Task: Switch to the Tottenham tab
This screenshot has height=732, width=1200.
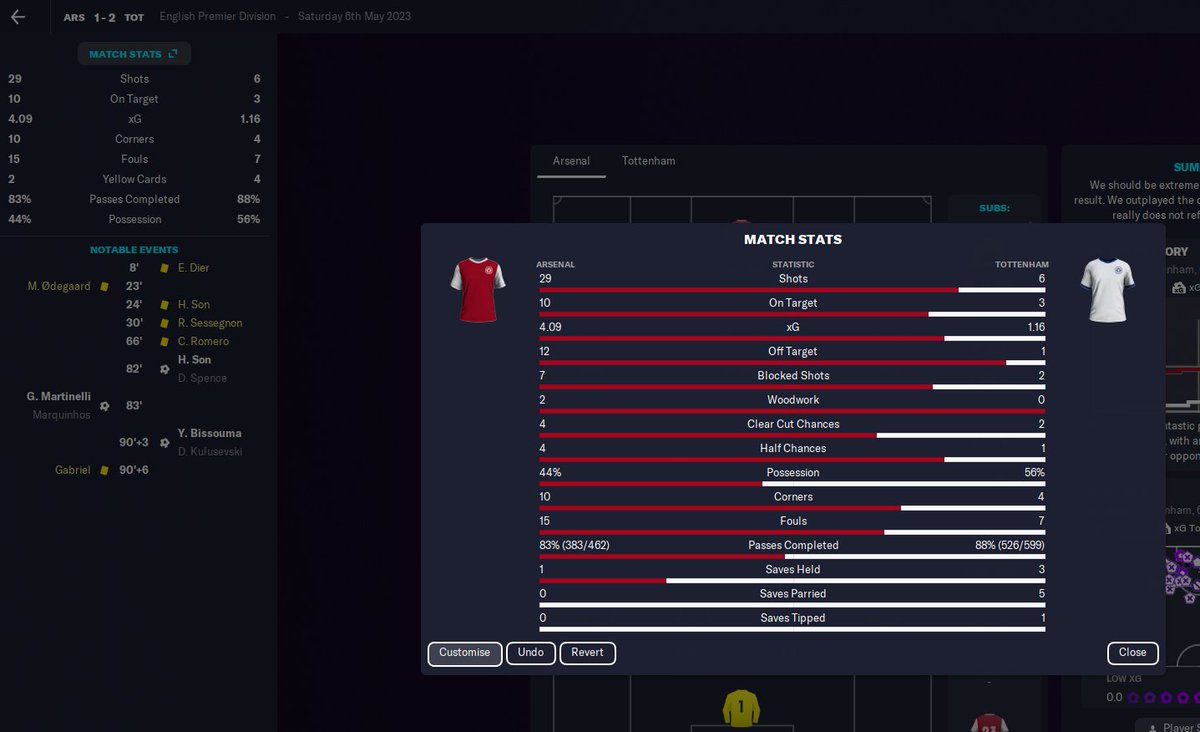Action: click(648, 161)
